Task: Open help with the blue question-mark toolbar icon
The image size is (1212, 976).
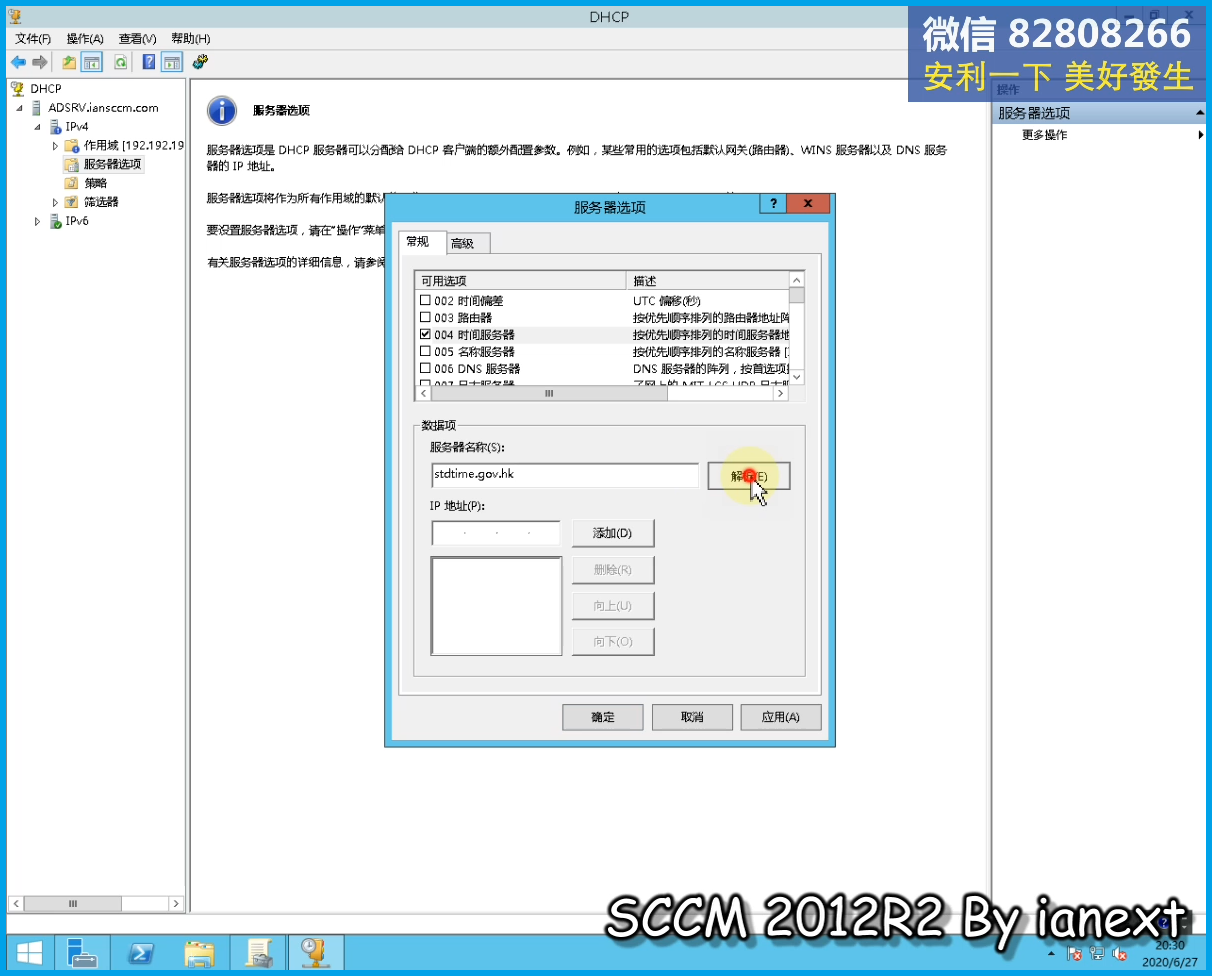Action: pos(149,62)
